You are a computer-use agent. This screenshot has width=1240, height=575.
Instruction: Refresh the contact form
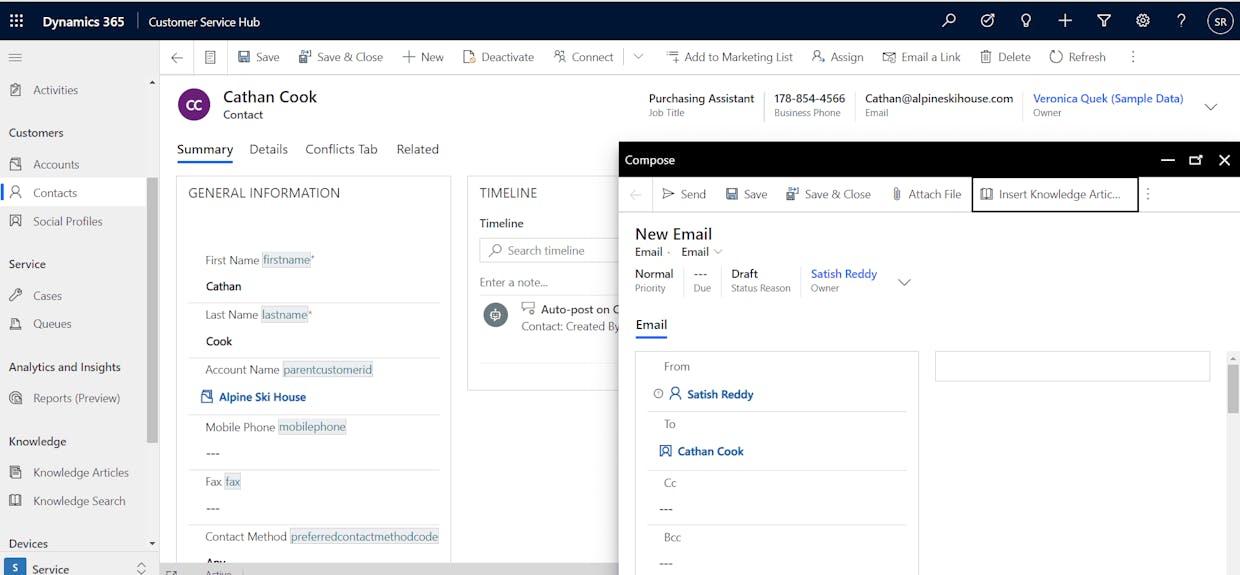tap(1077, 57)
